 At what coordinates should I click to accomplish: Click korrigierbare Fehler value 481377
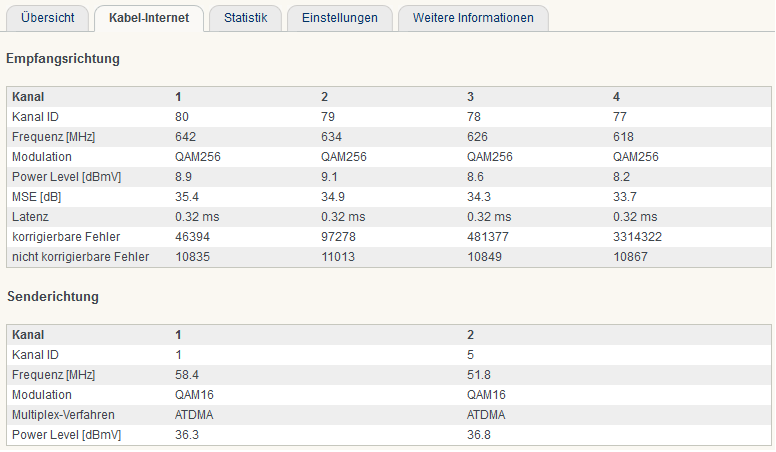[488, 237]
